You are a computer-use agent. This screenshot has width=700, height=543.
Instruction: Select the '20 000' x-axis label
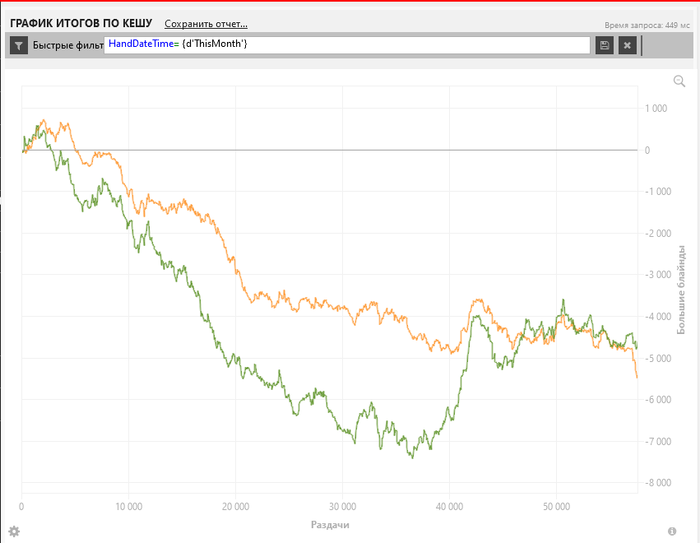tap(235, 506)
